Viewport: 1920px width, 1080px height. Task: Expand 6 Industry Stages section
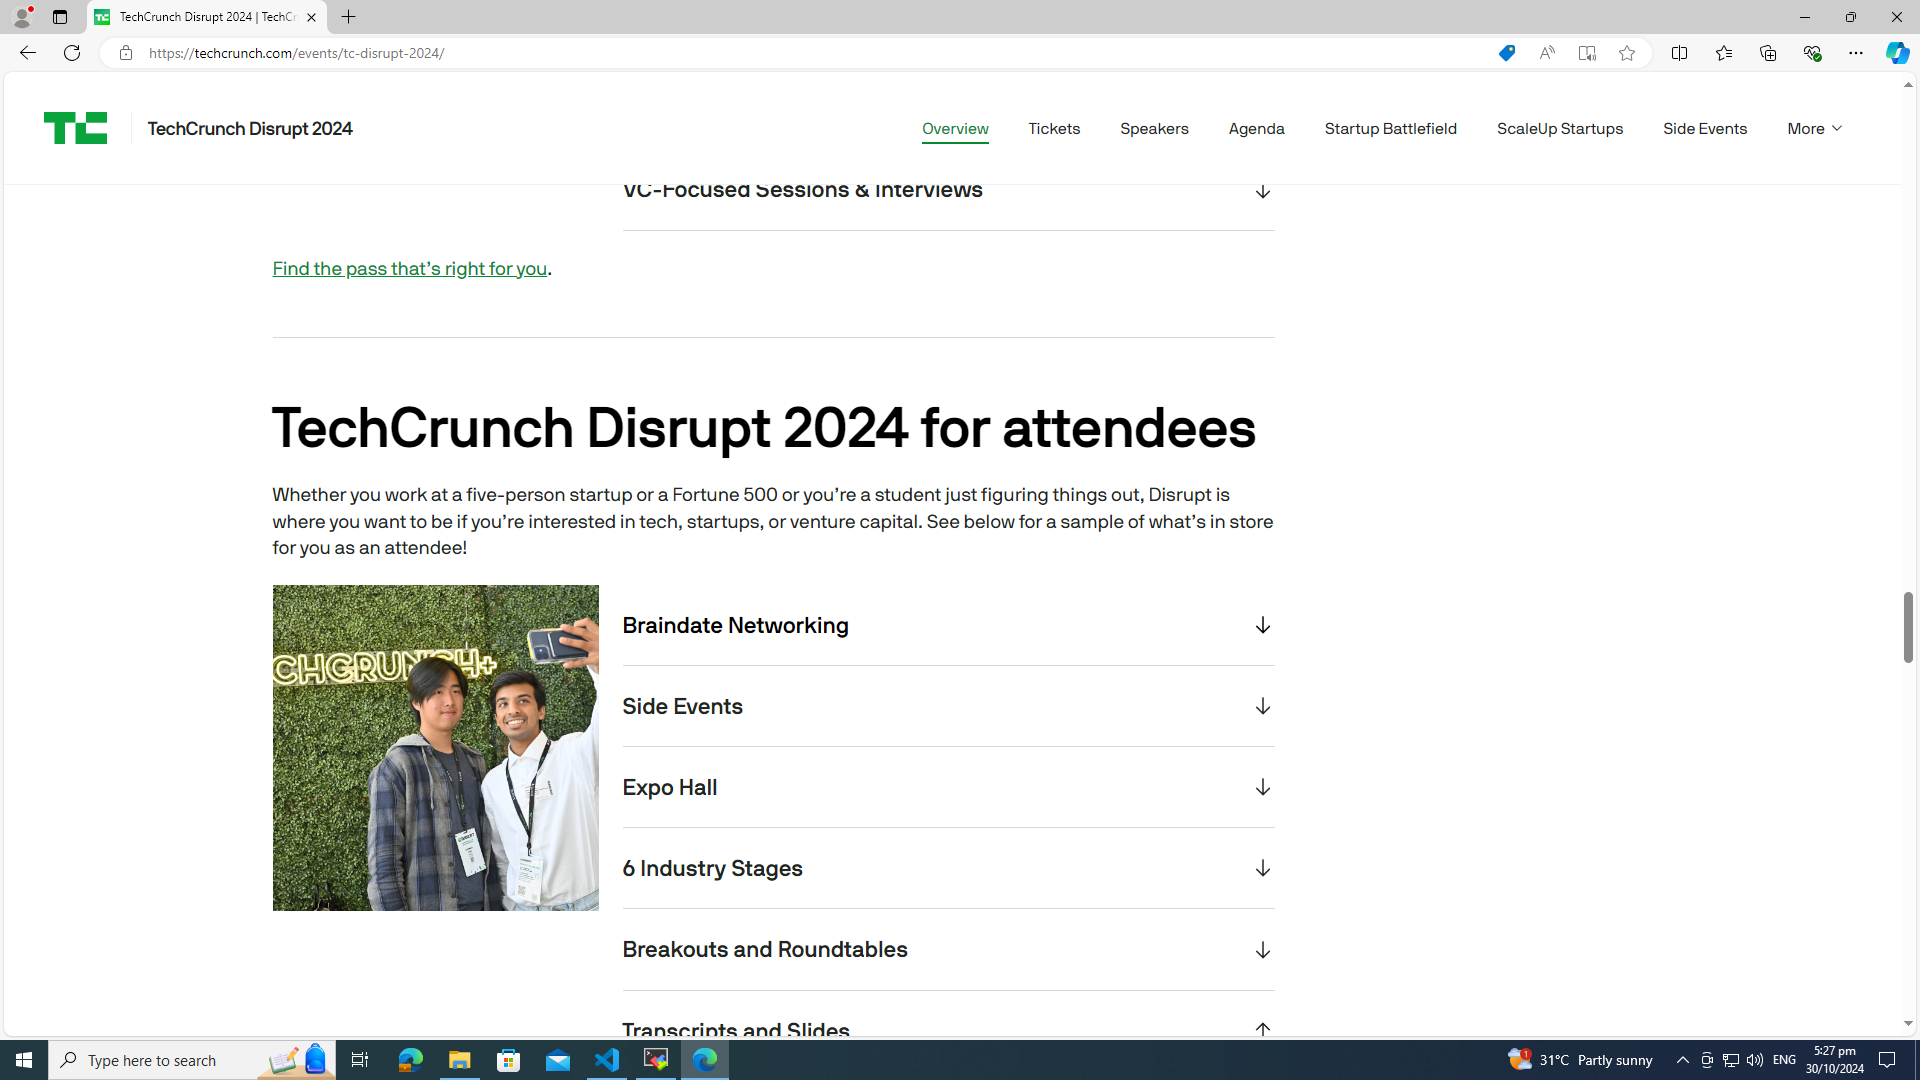click(x=948, y=868)
